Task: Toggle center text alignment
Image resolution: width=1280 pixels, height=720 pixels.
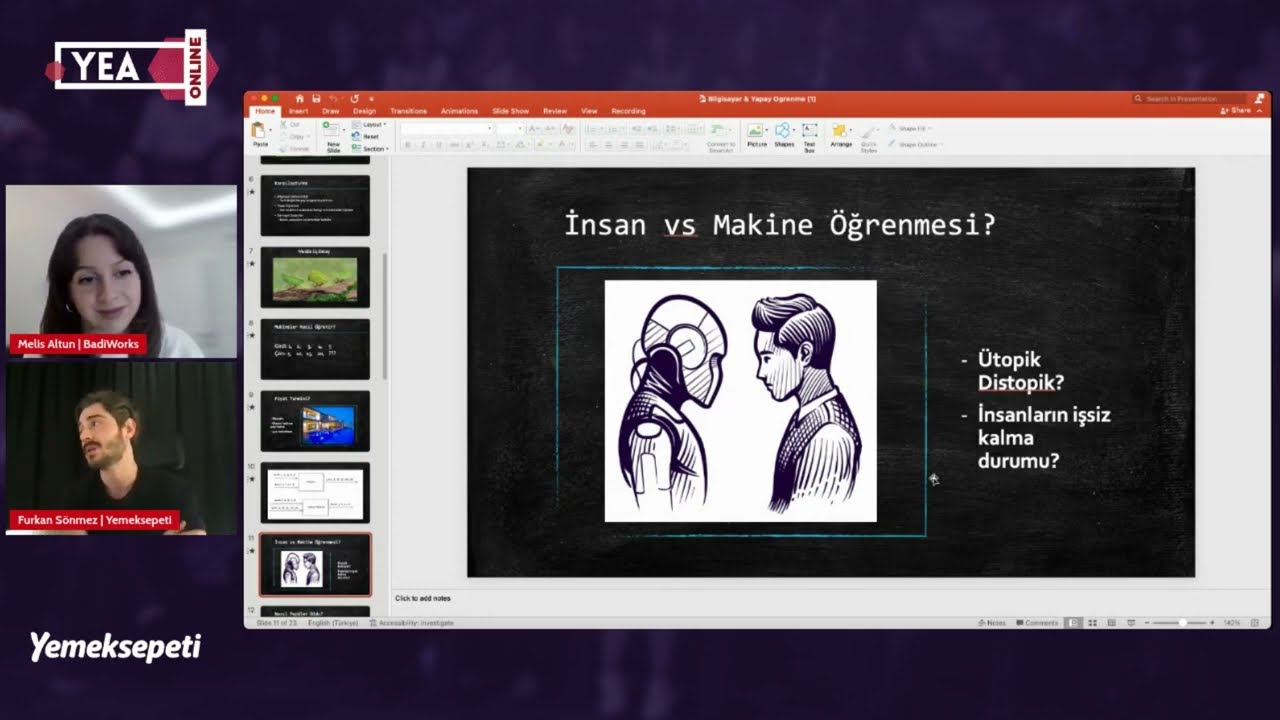Action: (609, 144)
